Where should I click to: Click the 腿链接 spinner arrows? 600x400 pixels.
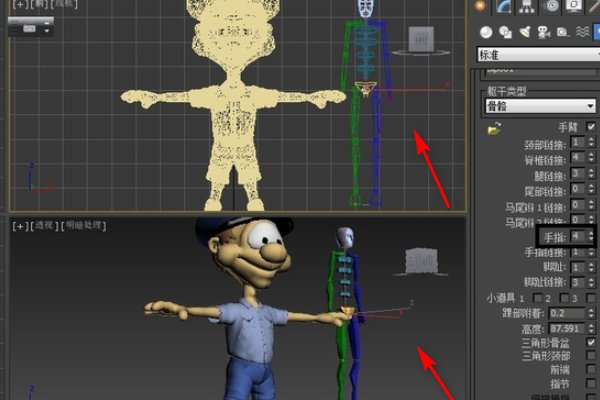click(591, 174)
